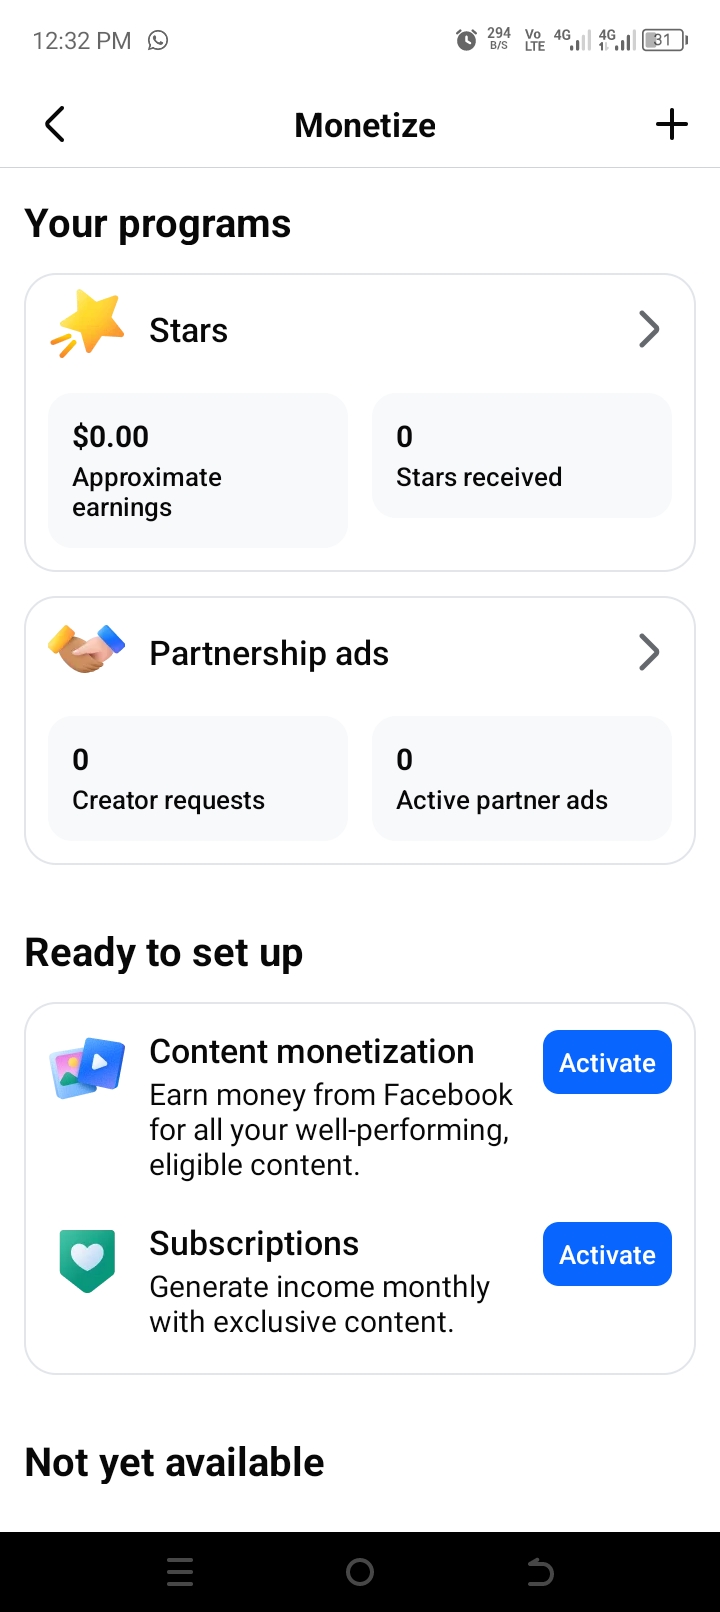Open the Active partner ads tile
The height and width of the screenshot is (1612, 720).
(522, 778)
